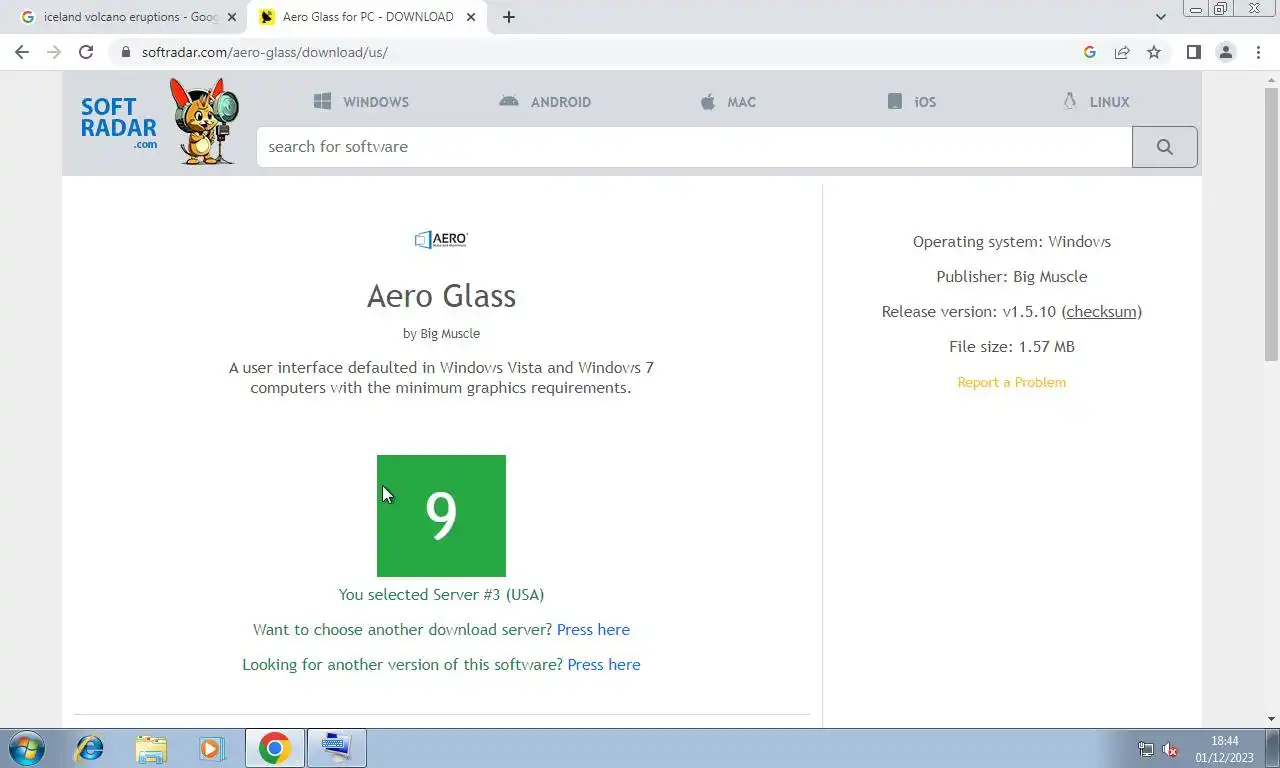1280x768 pixels.
Task: Go forward in browser history
Action: pos(54,52)
